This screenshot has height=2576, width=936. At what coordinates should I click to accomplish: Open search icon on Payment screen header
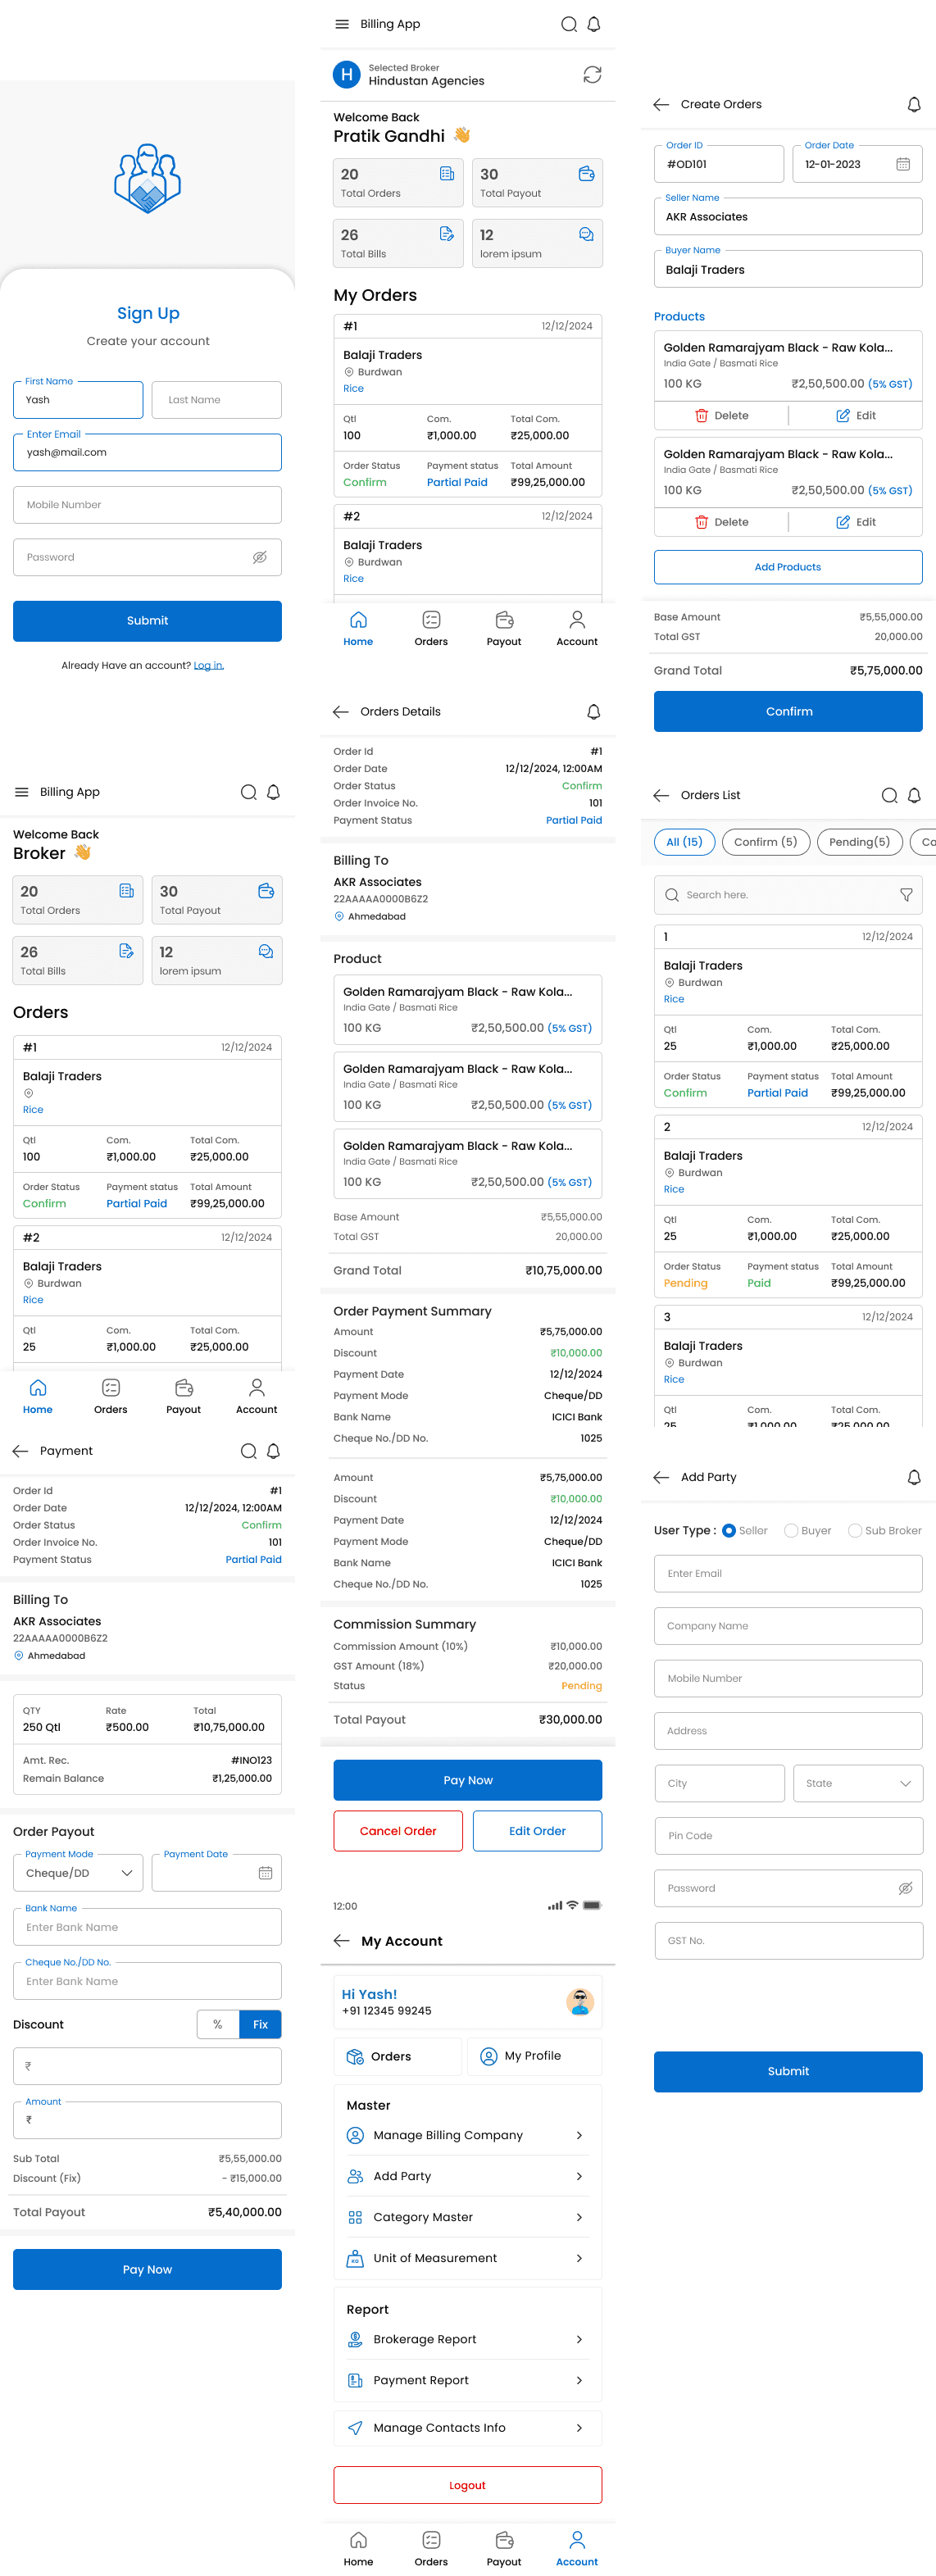(249, 1451)
